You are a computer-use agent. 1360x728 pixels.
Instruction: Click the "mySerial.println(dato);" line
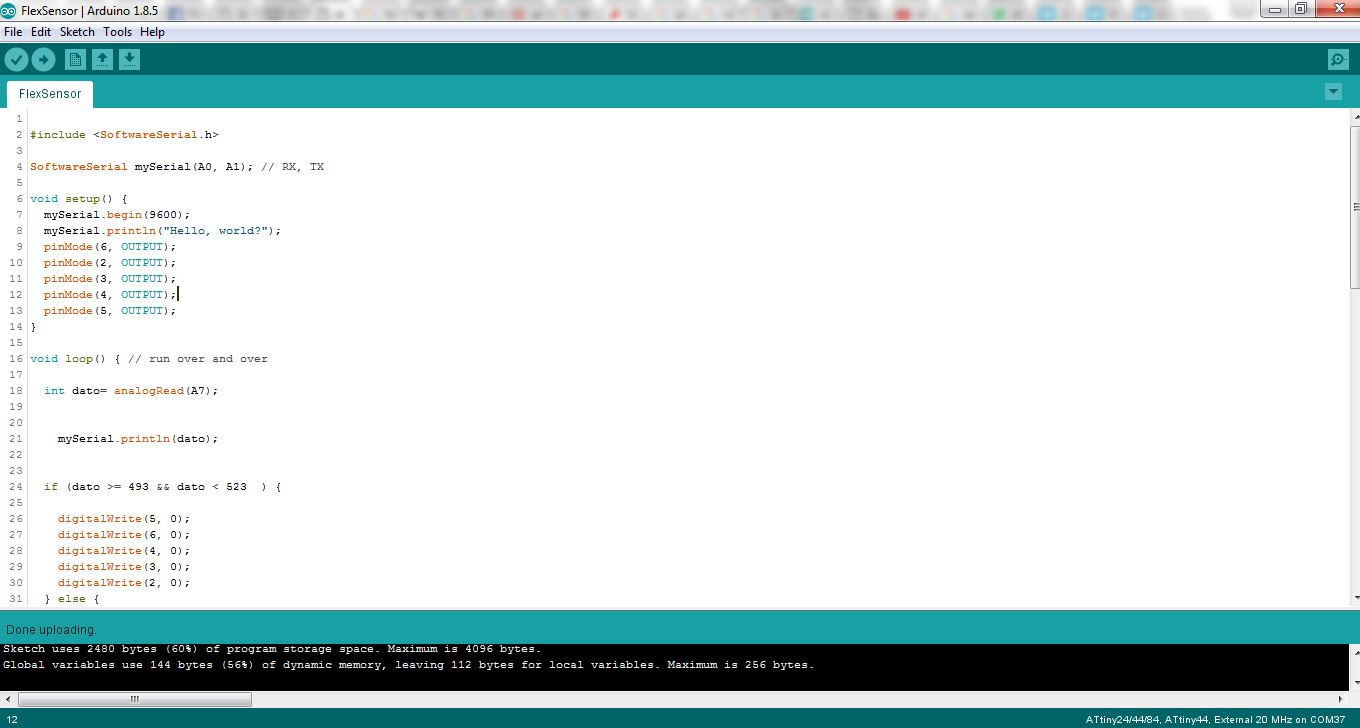pos(138,439)
